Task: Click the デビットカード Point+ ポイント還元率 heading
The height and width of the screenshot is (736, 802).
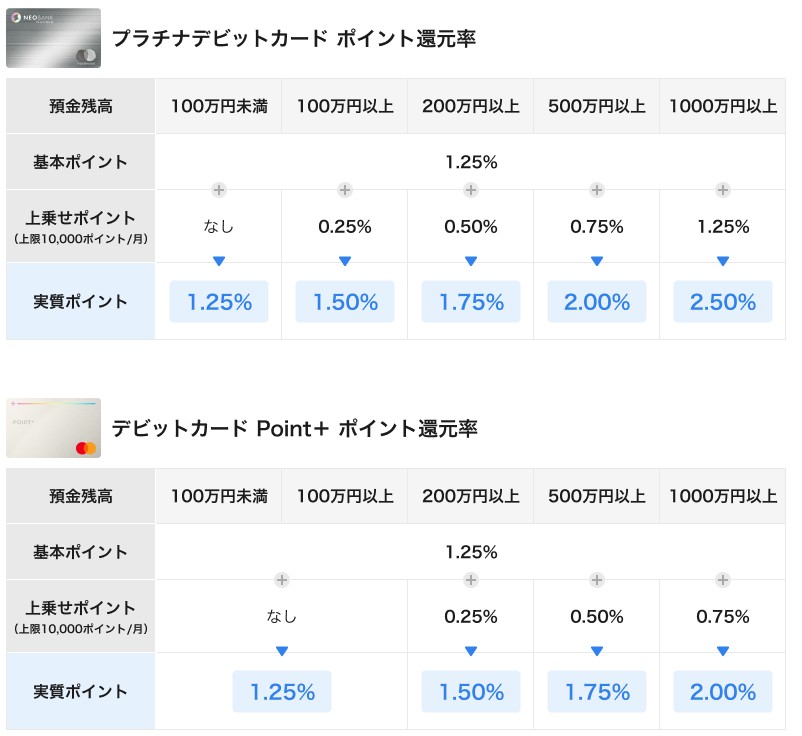Action: tap(295, 428)
